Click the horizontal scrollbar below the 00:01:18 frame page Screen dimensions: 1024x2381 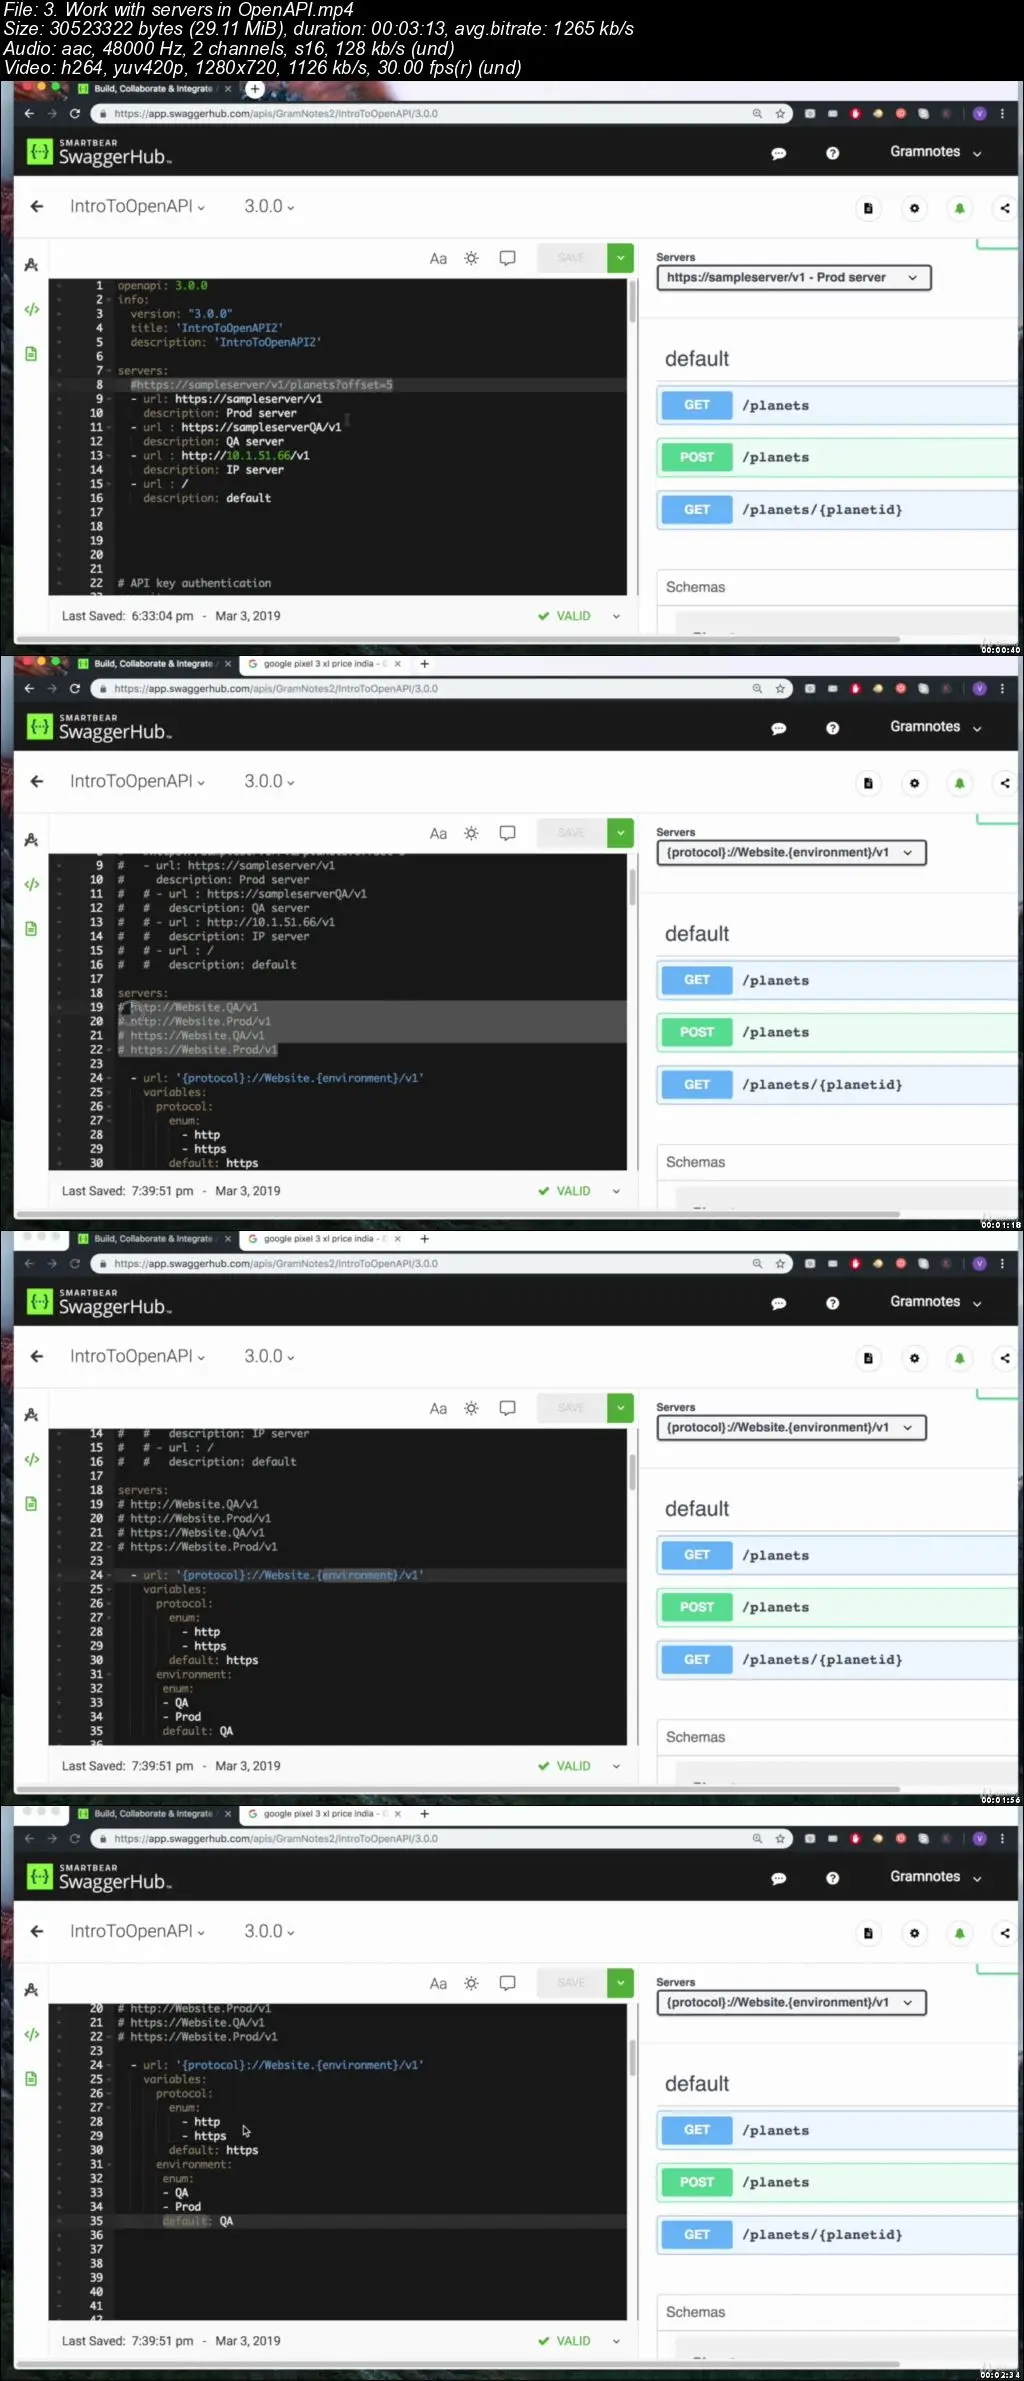point(457,1214)
